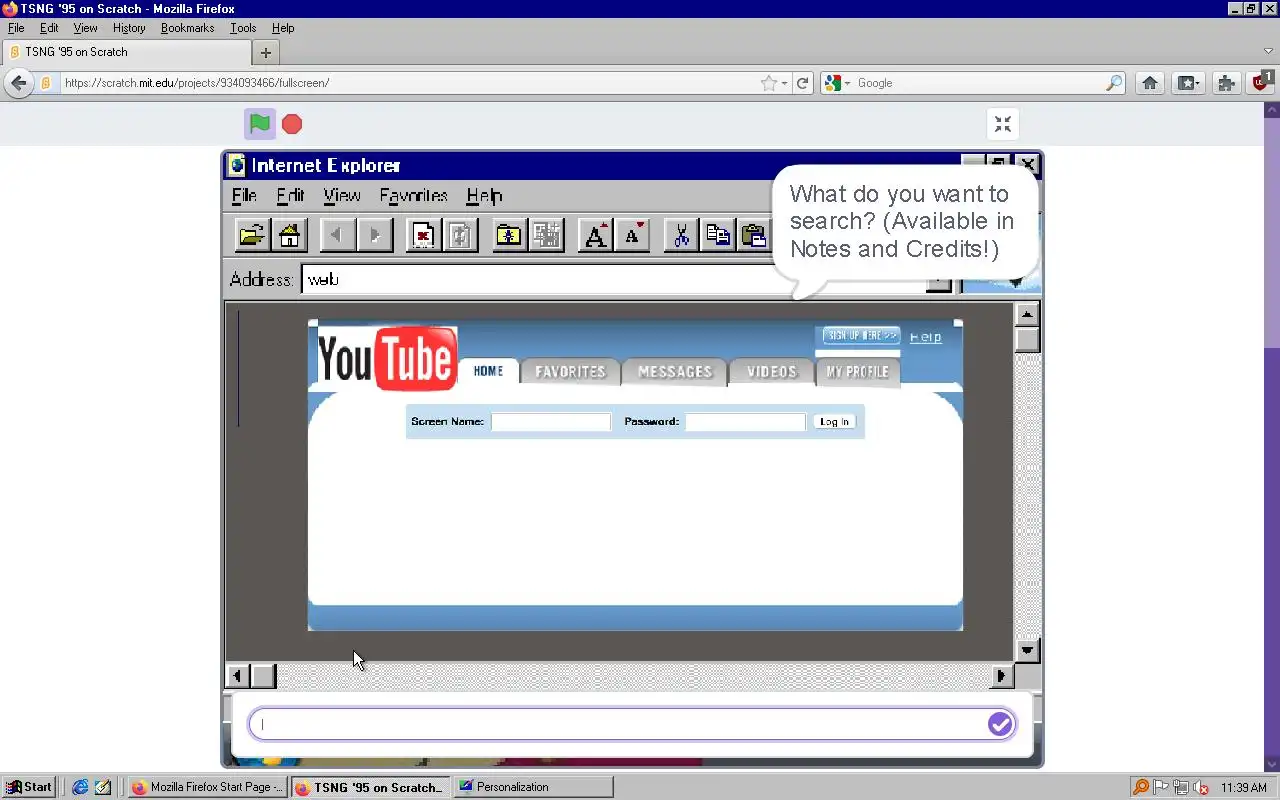Click the SIGN UP HERE button
The height and width of the screenshot is (800, 1280).
point(862,336)
